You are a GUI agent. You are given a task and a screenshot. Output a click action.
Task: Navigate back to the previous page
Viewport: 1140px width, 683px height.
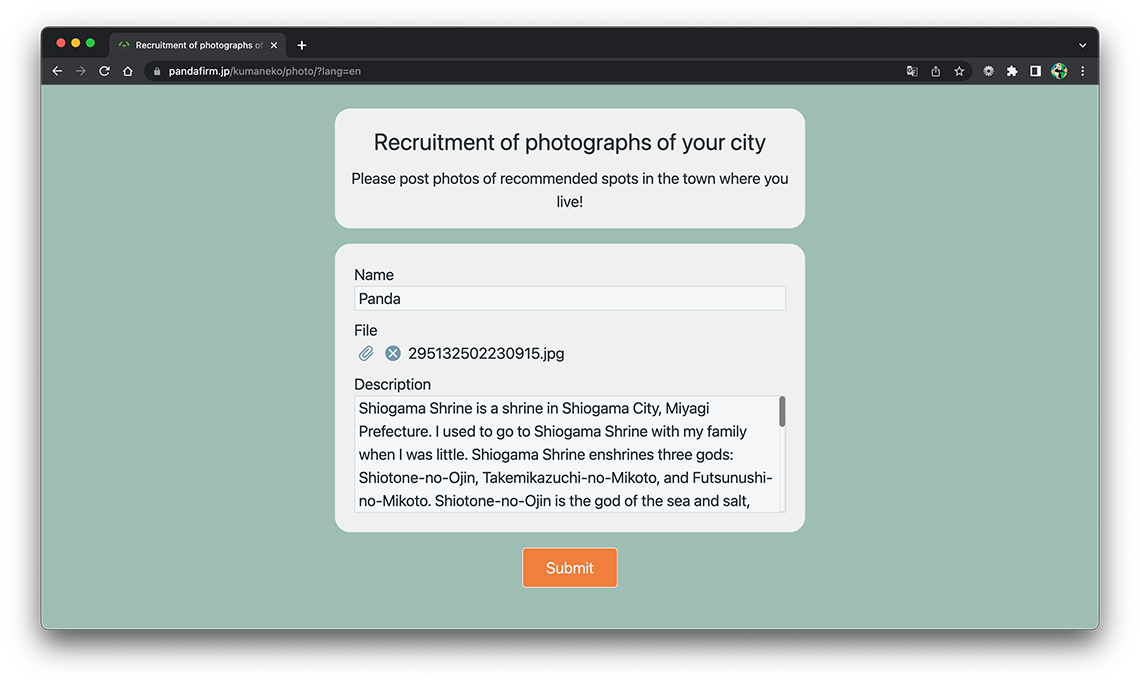(57, 71)
